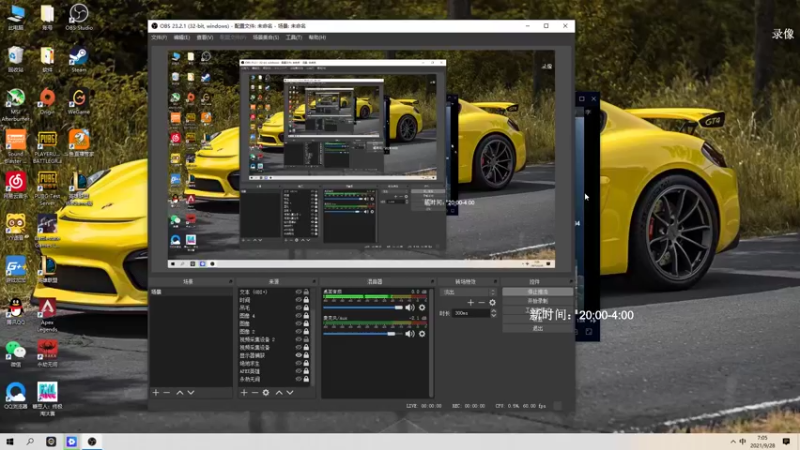Mute the 麦克风/Aux speaker icon
The height and width of the screenshot is (450, 800).
[410, 334]
